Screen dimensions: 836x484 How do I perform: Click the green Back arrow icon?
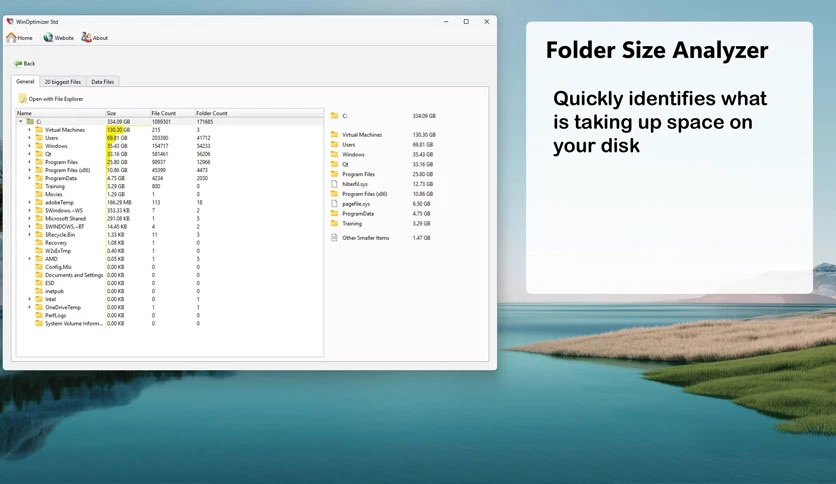point(19,63)
